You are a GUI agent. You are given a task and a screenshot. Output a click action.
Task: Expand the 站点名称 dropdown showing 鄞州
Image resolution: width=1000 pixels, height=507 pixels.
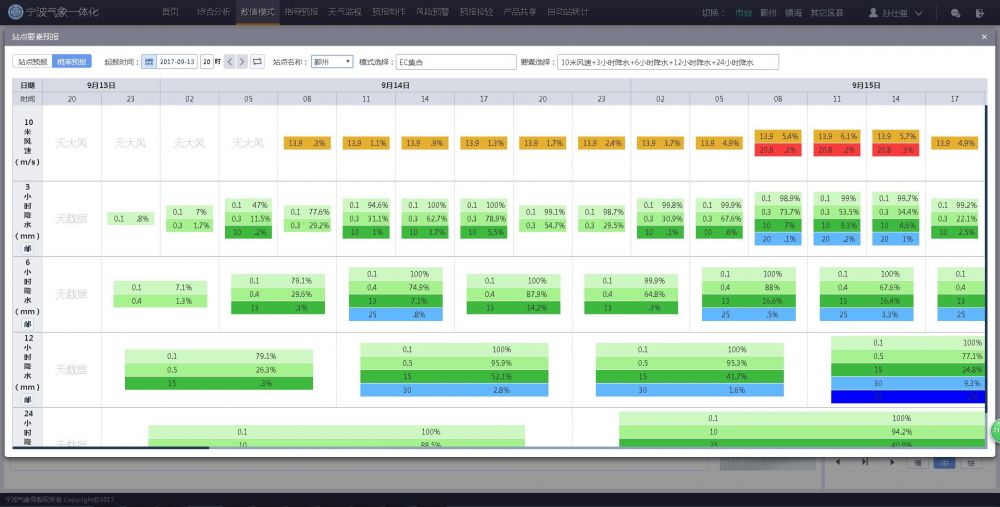click(332, 62)
